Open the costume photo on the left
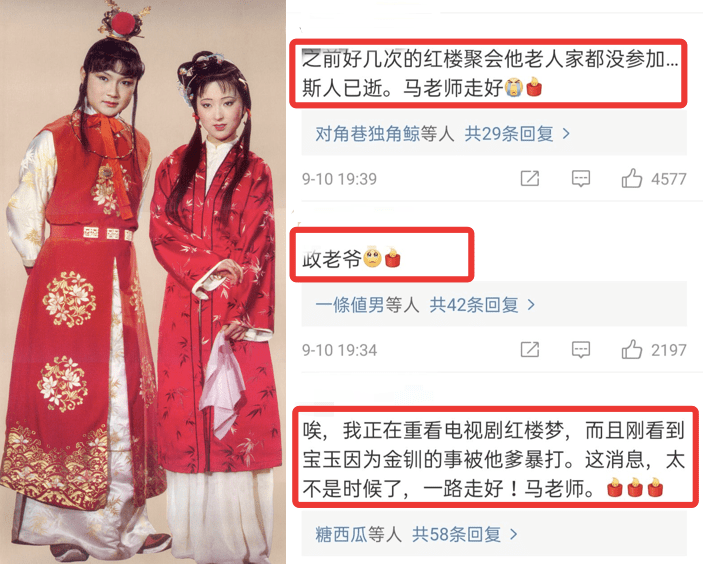 point(143,282)
